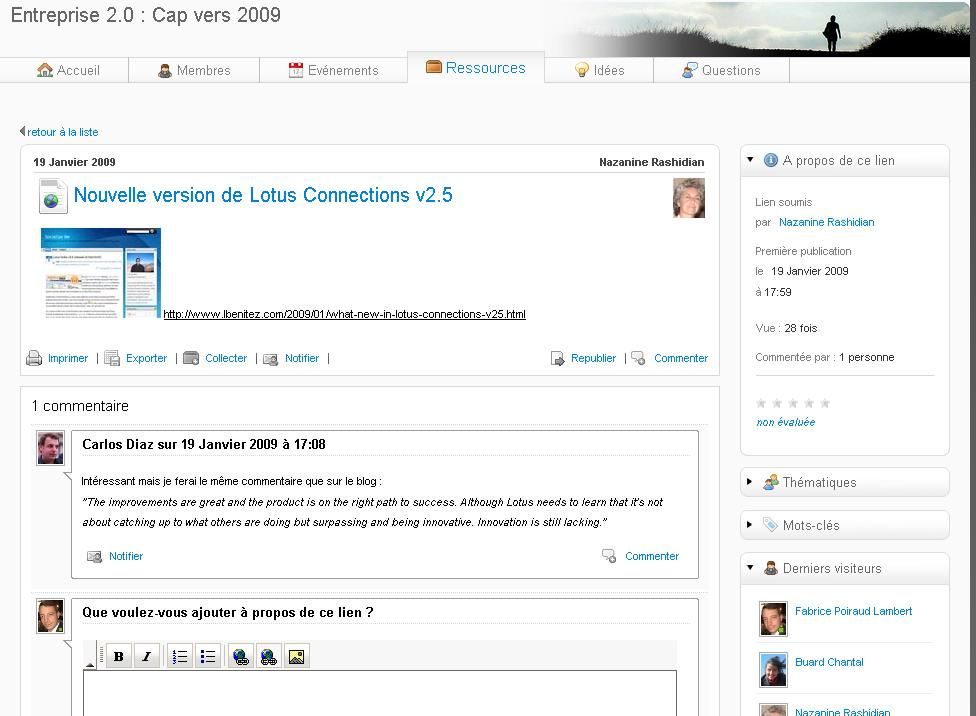
Task: Insert a hyperlink in the comment
Action: pos(241,656)
